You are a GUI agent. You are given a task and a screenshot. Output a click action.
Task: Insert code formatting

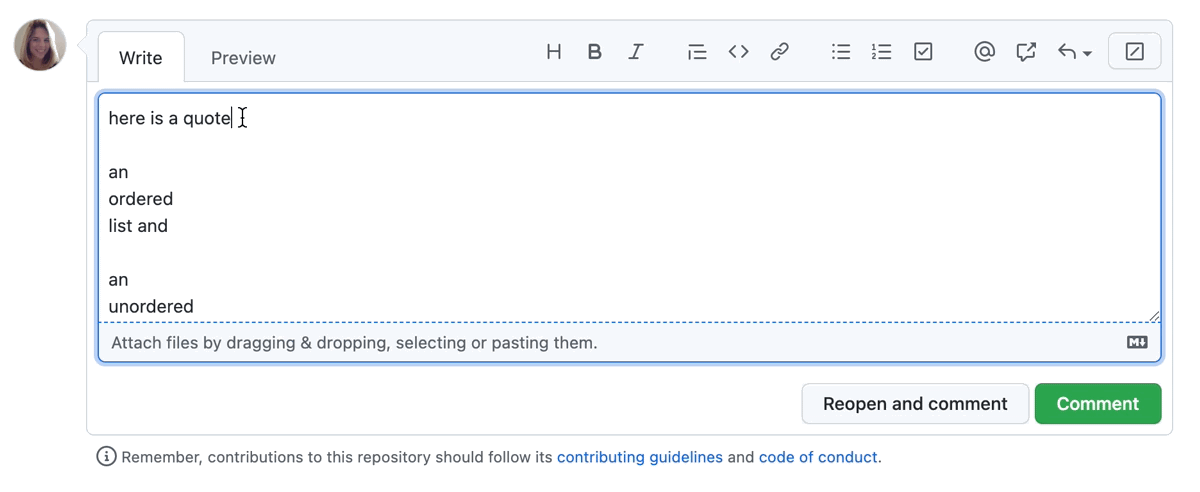[739, 52]
